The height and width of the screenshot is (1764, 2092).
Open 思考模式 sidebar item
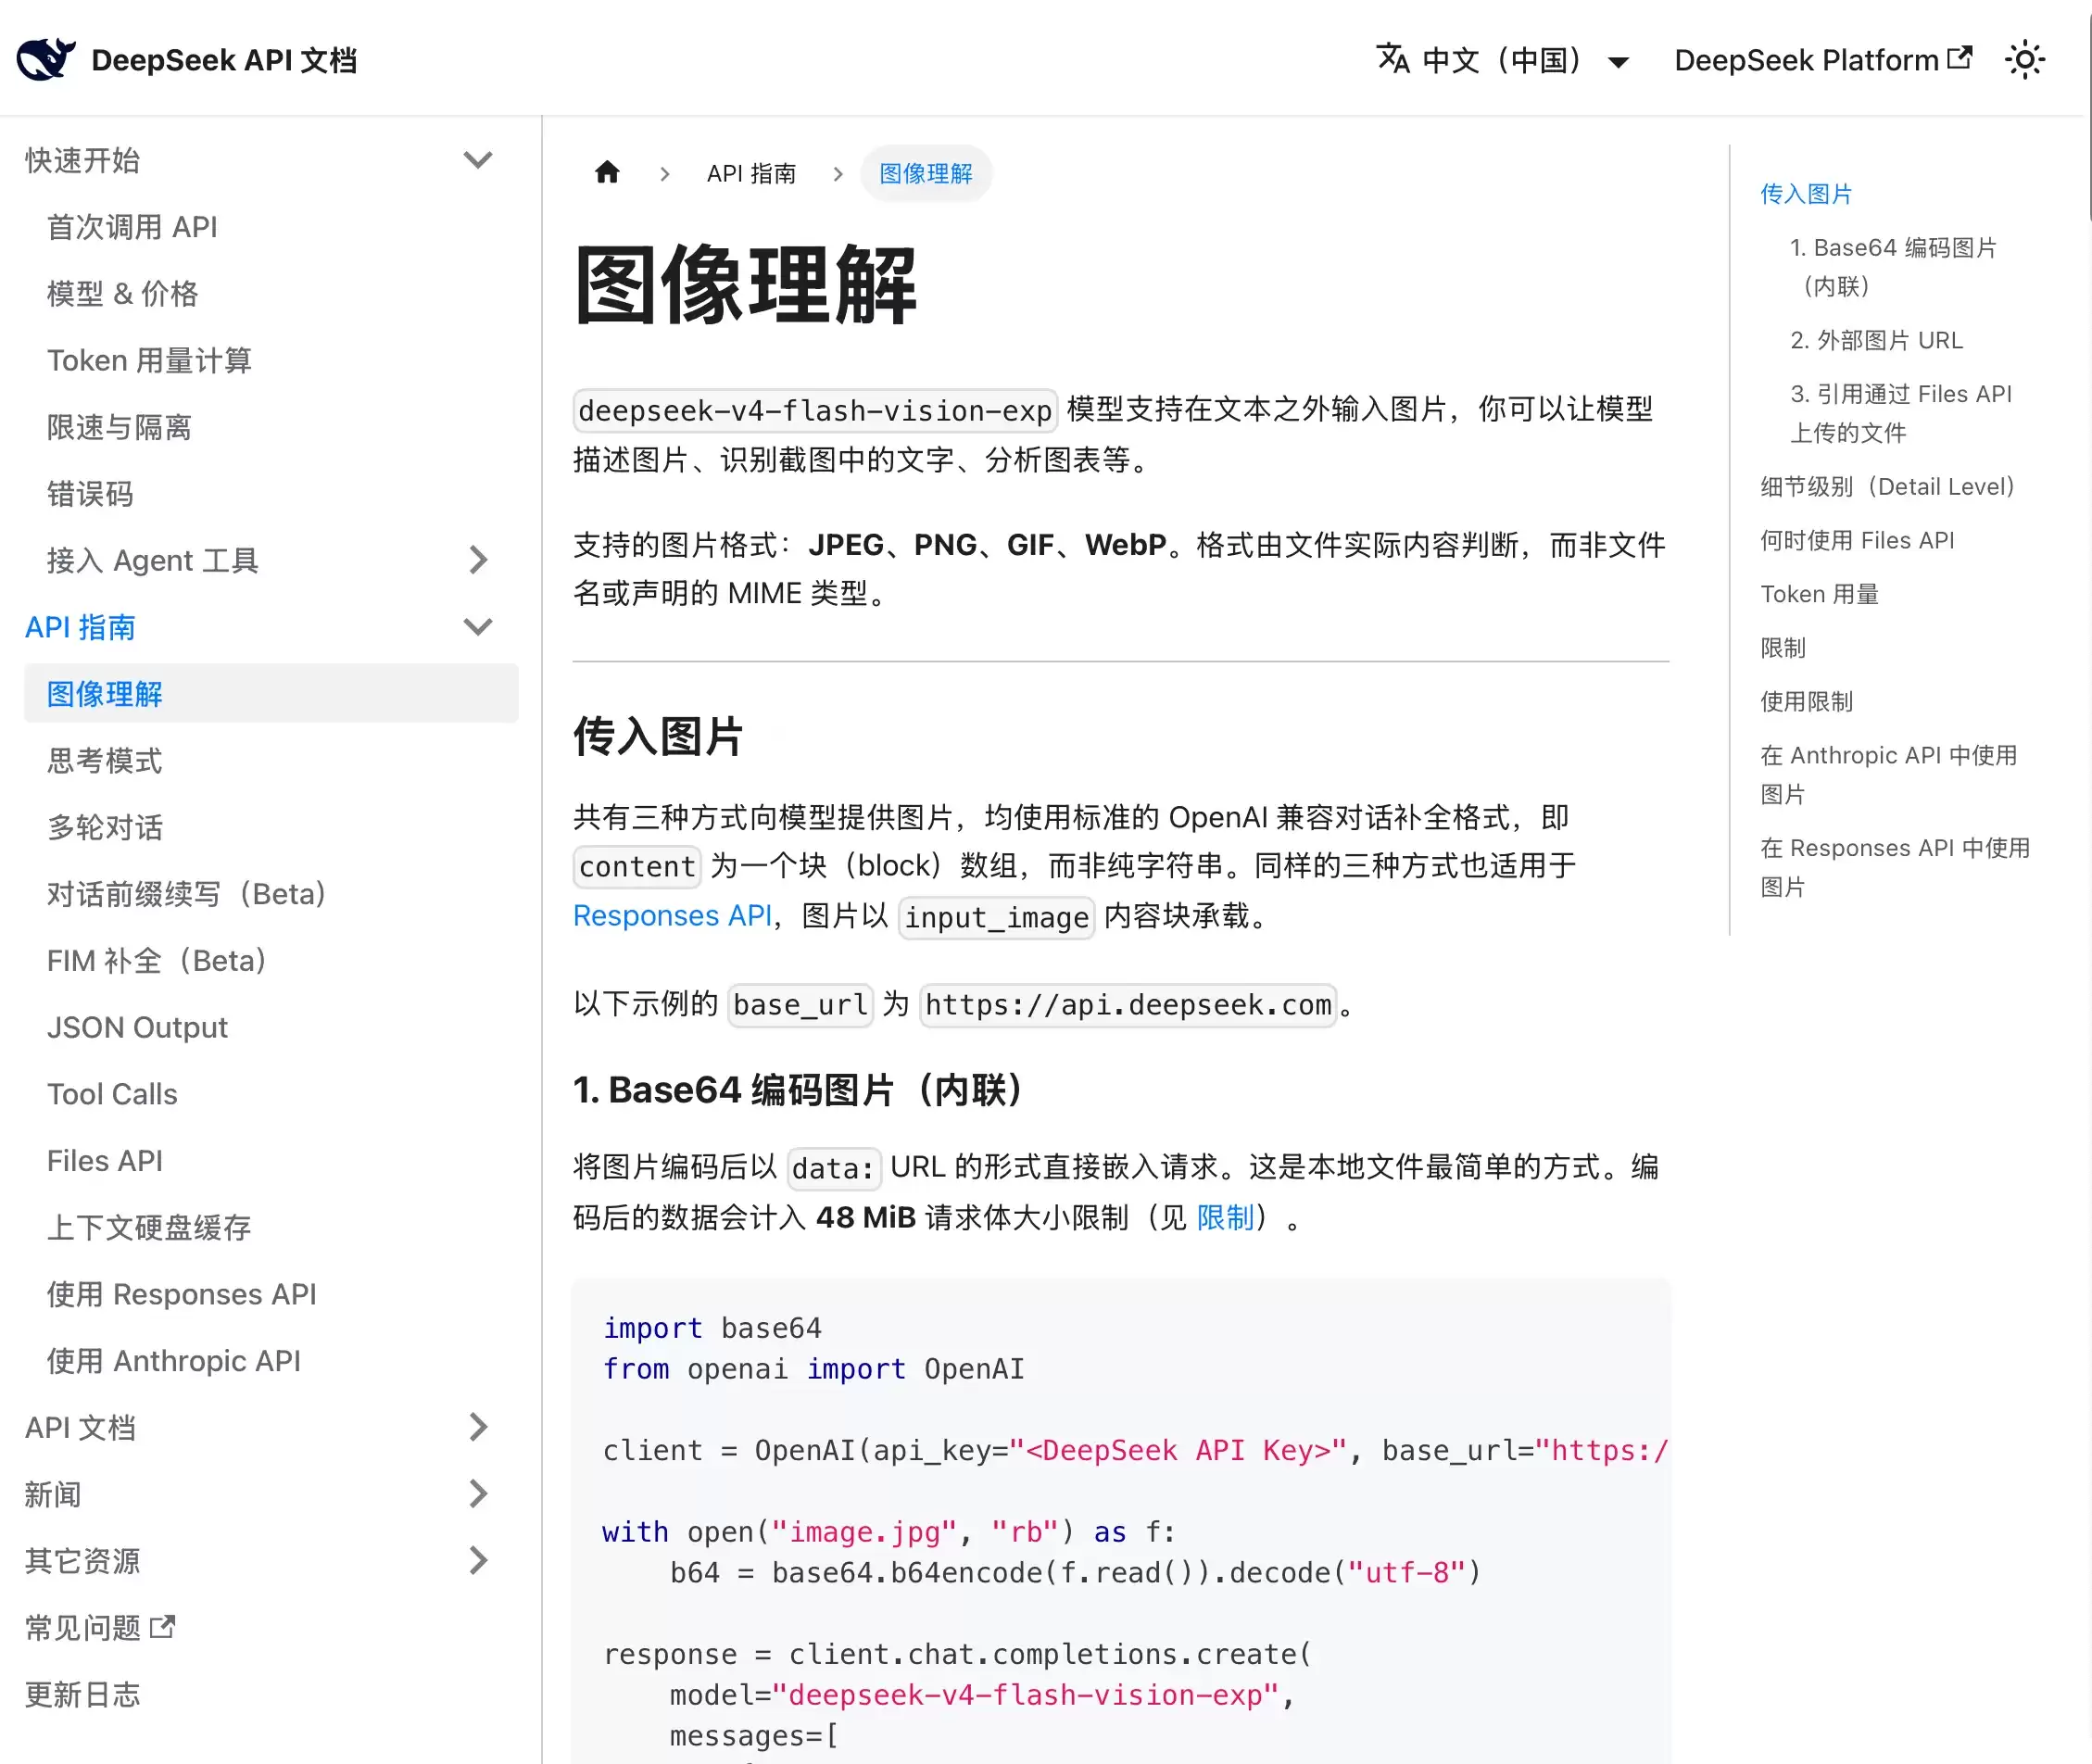click(x=104, y=760)
